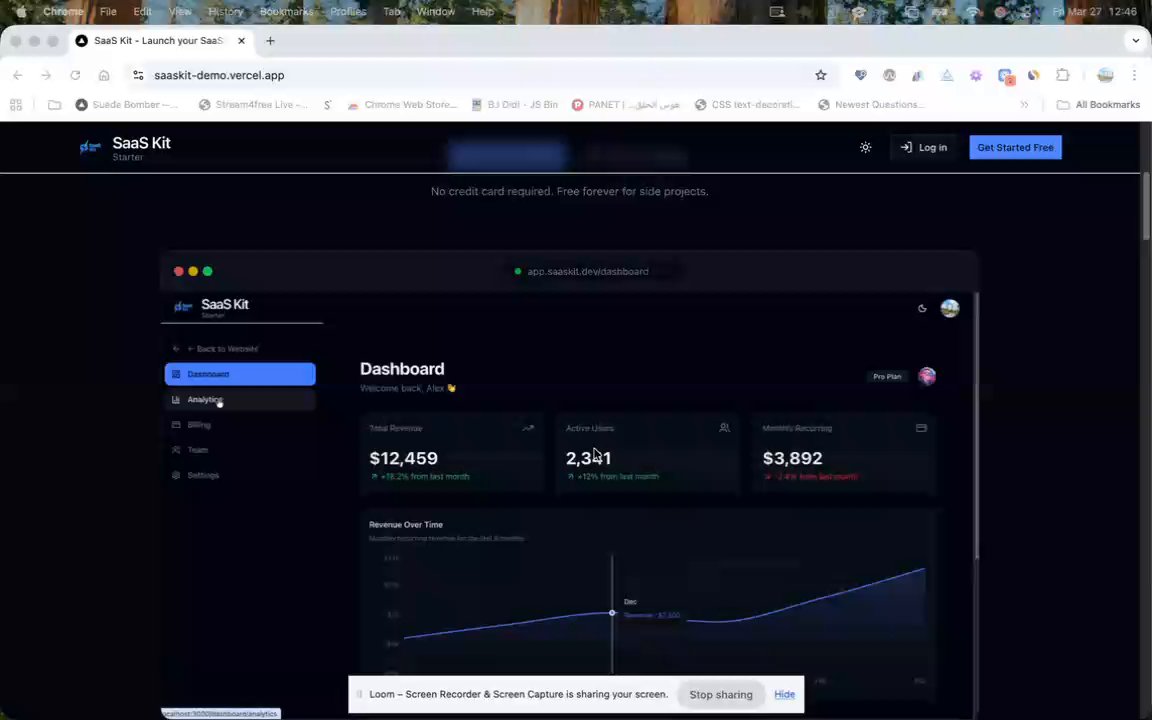Click the $3,892 monthly recurring value

792,458
